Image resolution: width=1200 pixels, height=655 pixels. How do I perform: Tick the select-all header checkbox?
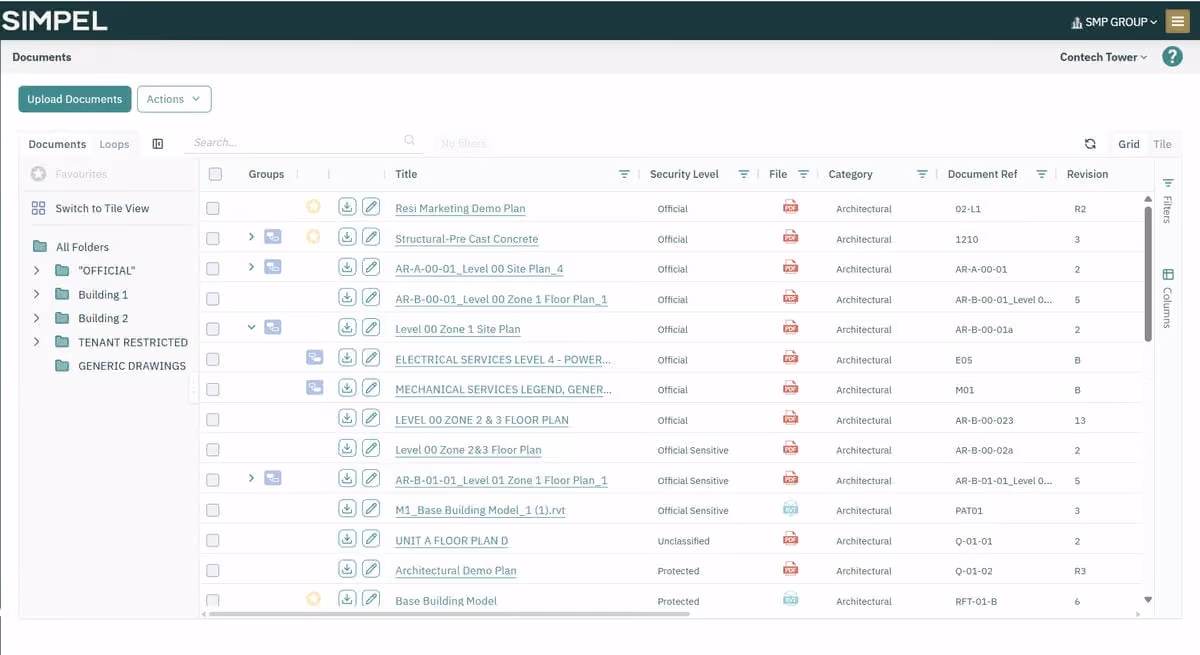[x=215, y=174]
